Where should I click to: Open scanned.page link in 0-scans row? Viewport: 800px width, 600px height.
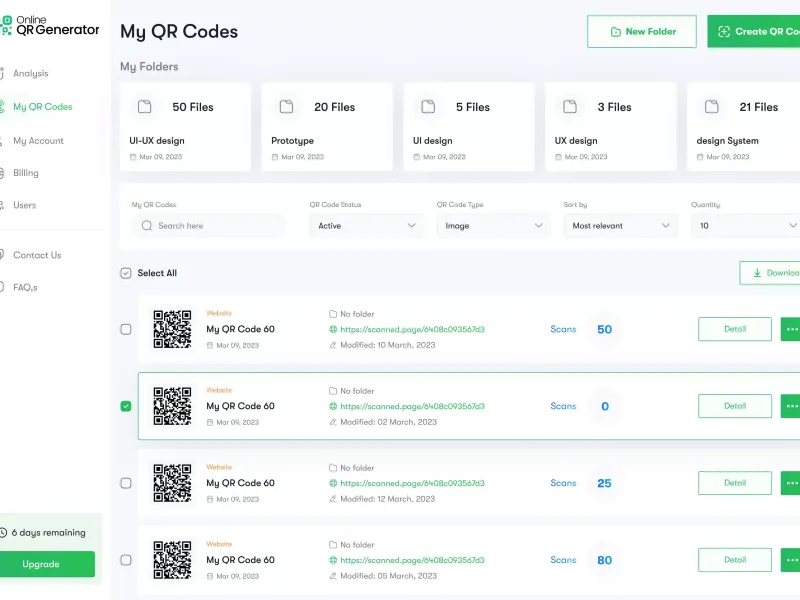[x=412, y=407]
